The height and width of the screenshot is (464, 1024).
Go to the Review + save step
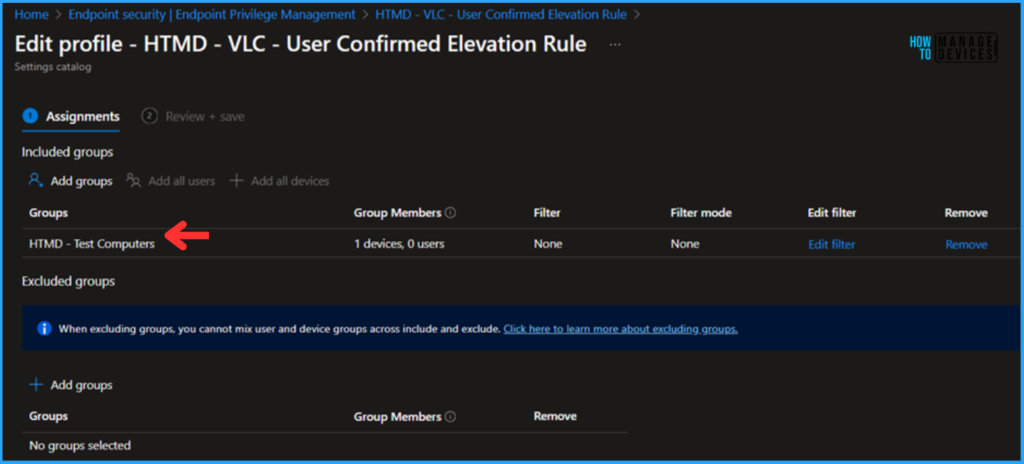[x=193, y=116]
